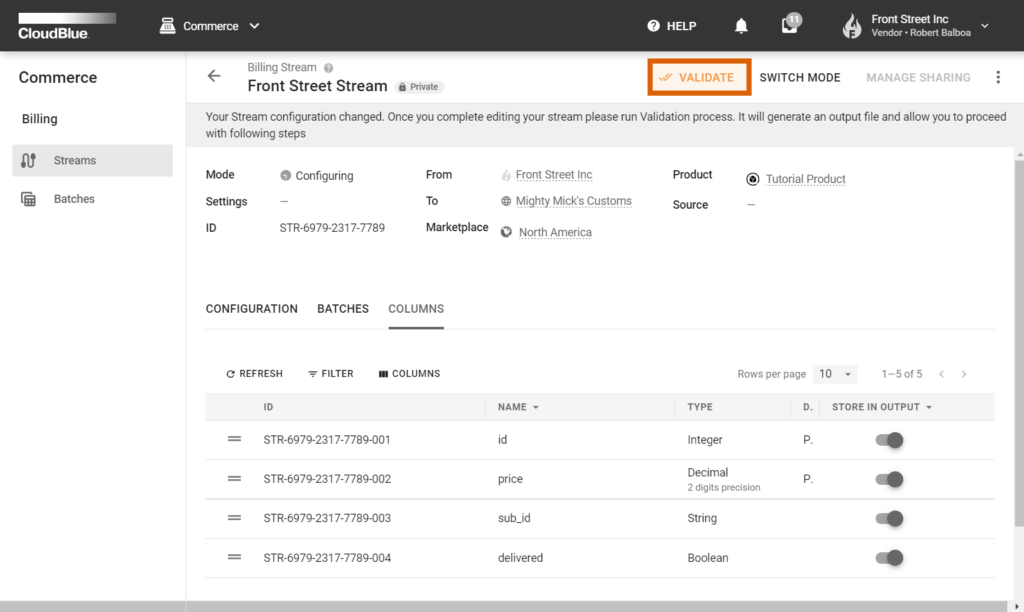Click the Front Street Inc flame account icon

[x=852, y=26]
